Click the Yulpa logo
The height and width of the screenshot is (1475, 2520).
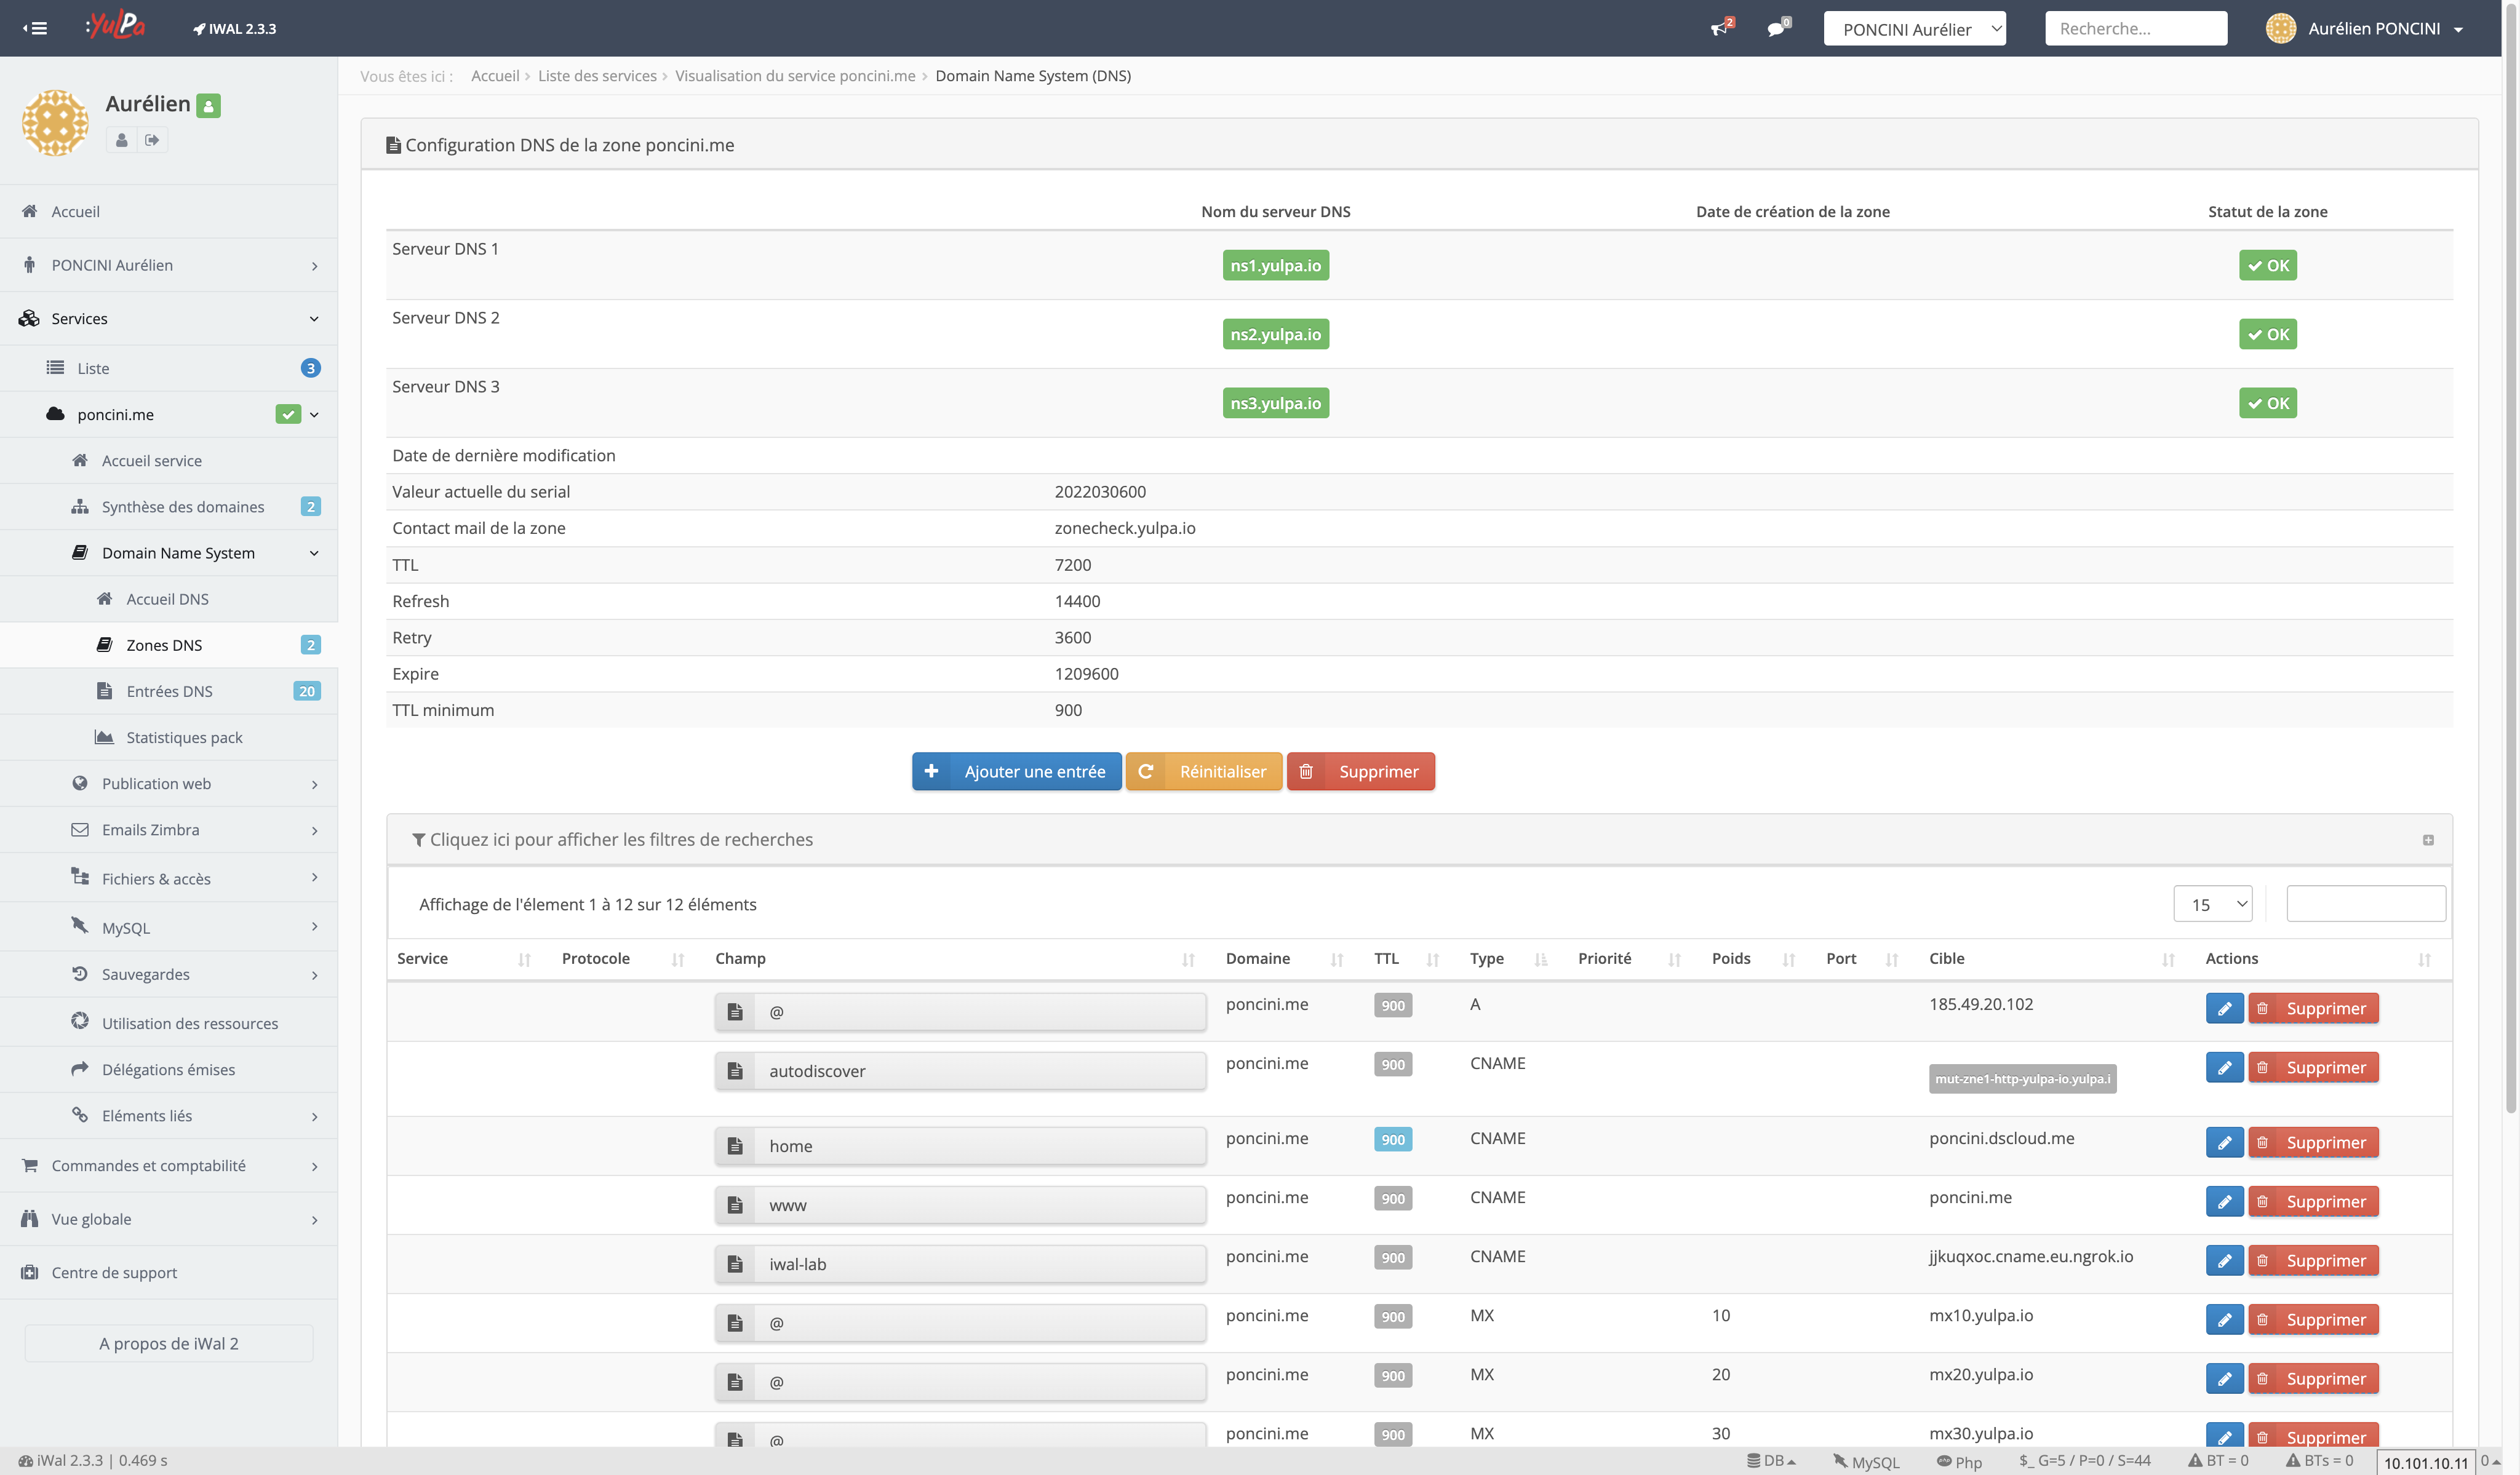tap(116, 25)
